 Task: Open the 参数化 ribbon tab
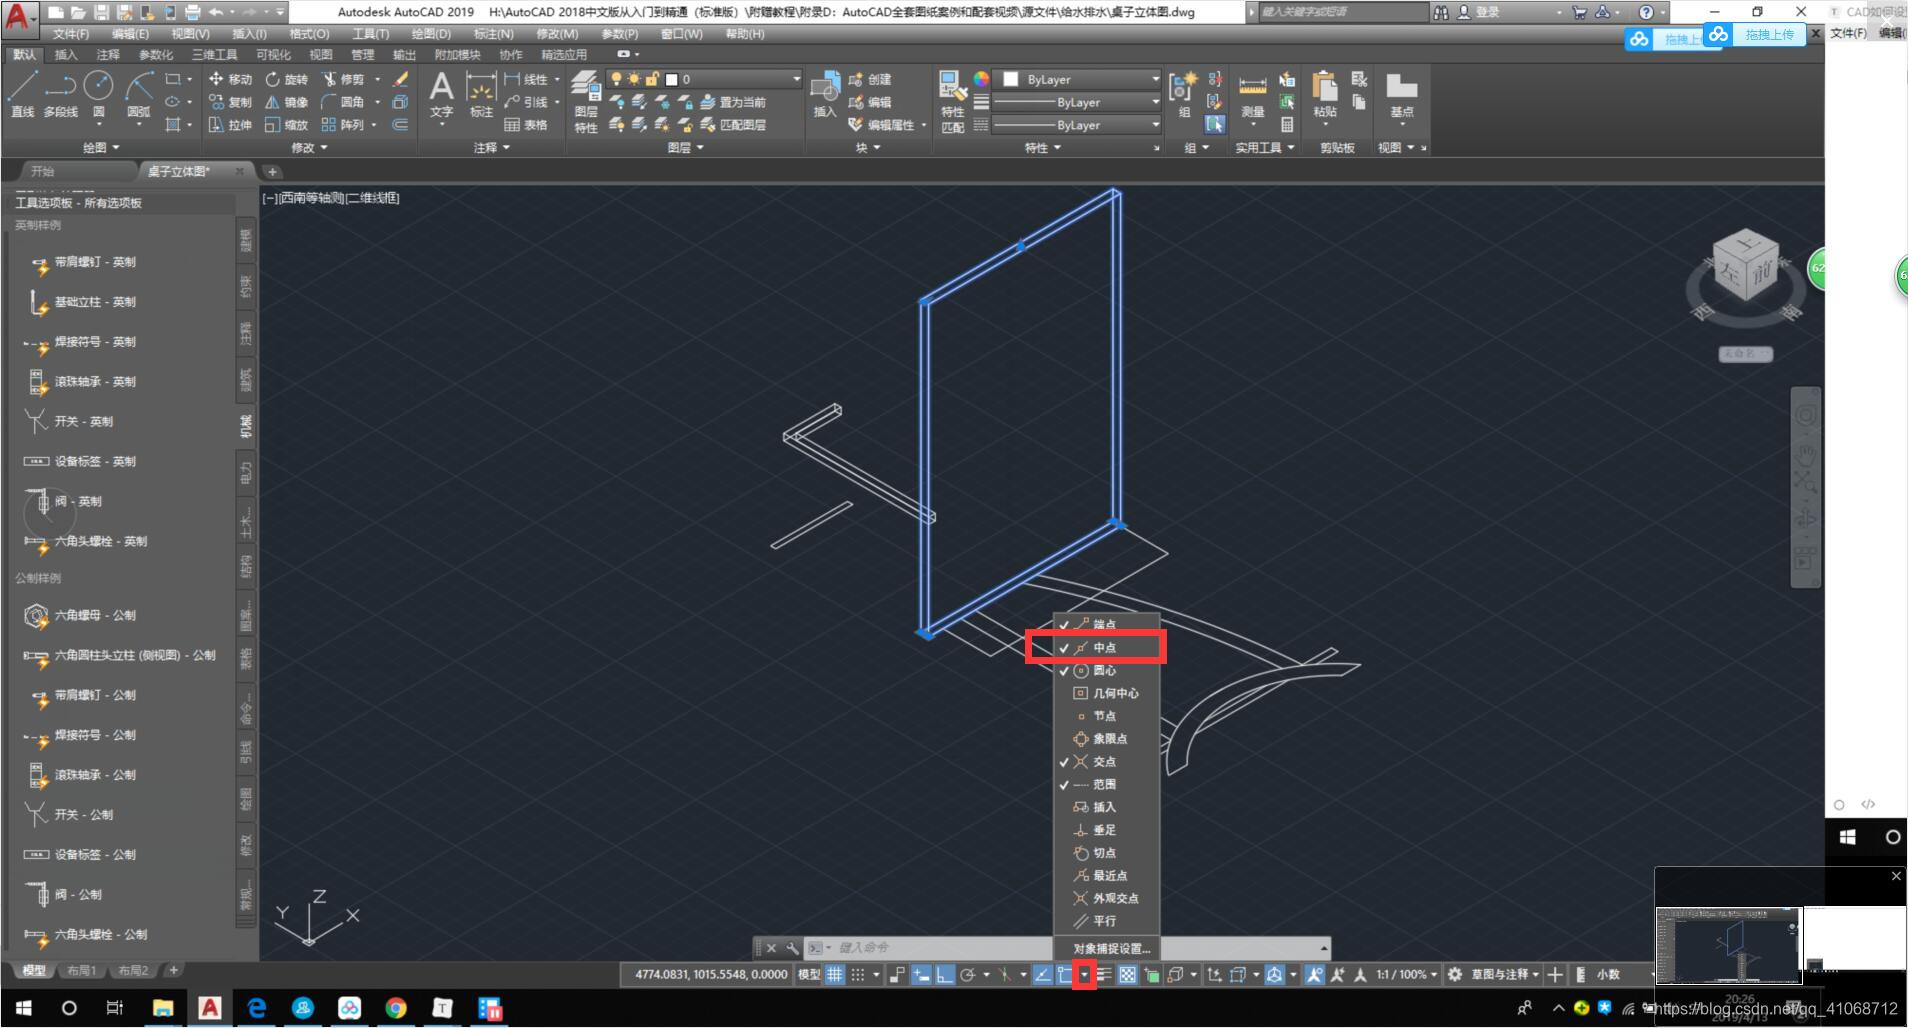pos(155,54)
